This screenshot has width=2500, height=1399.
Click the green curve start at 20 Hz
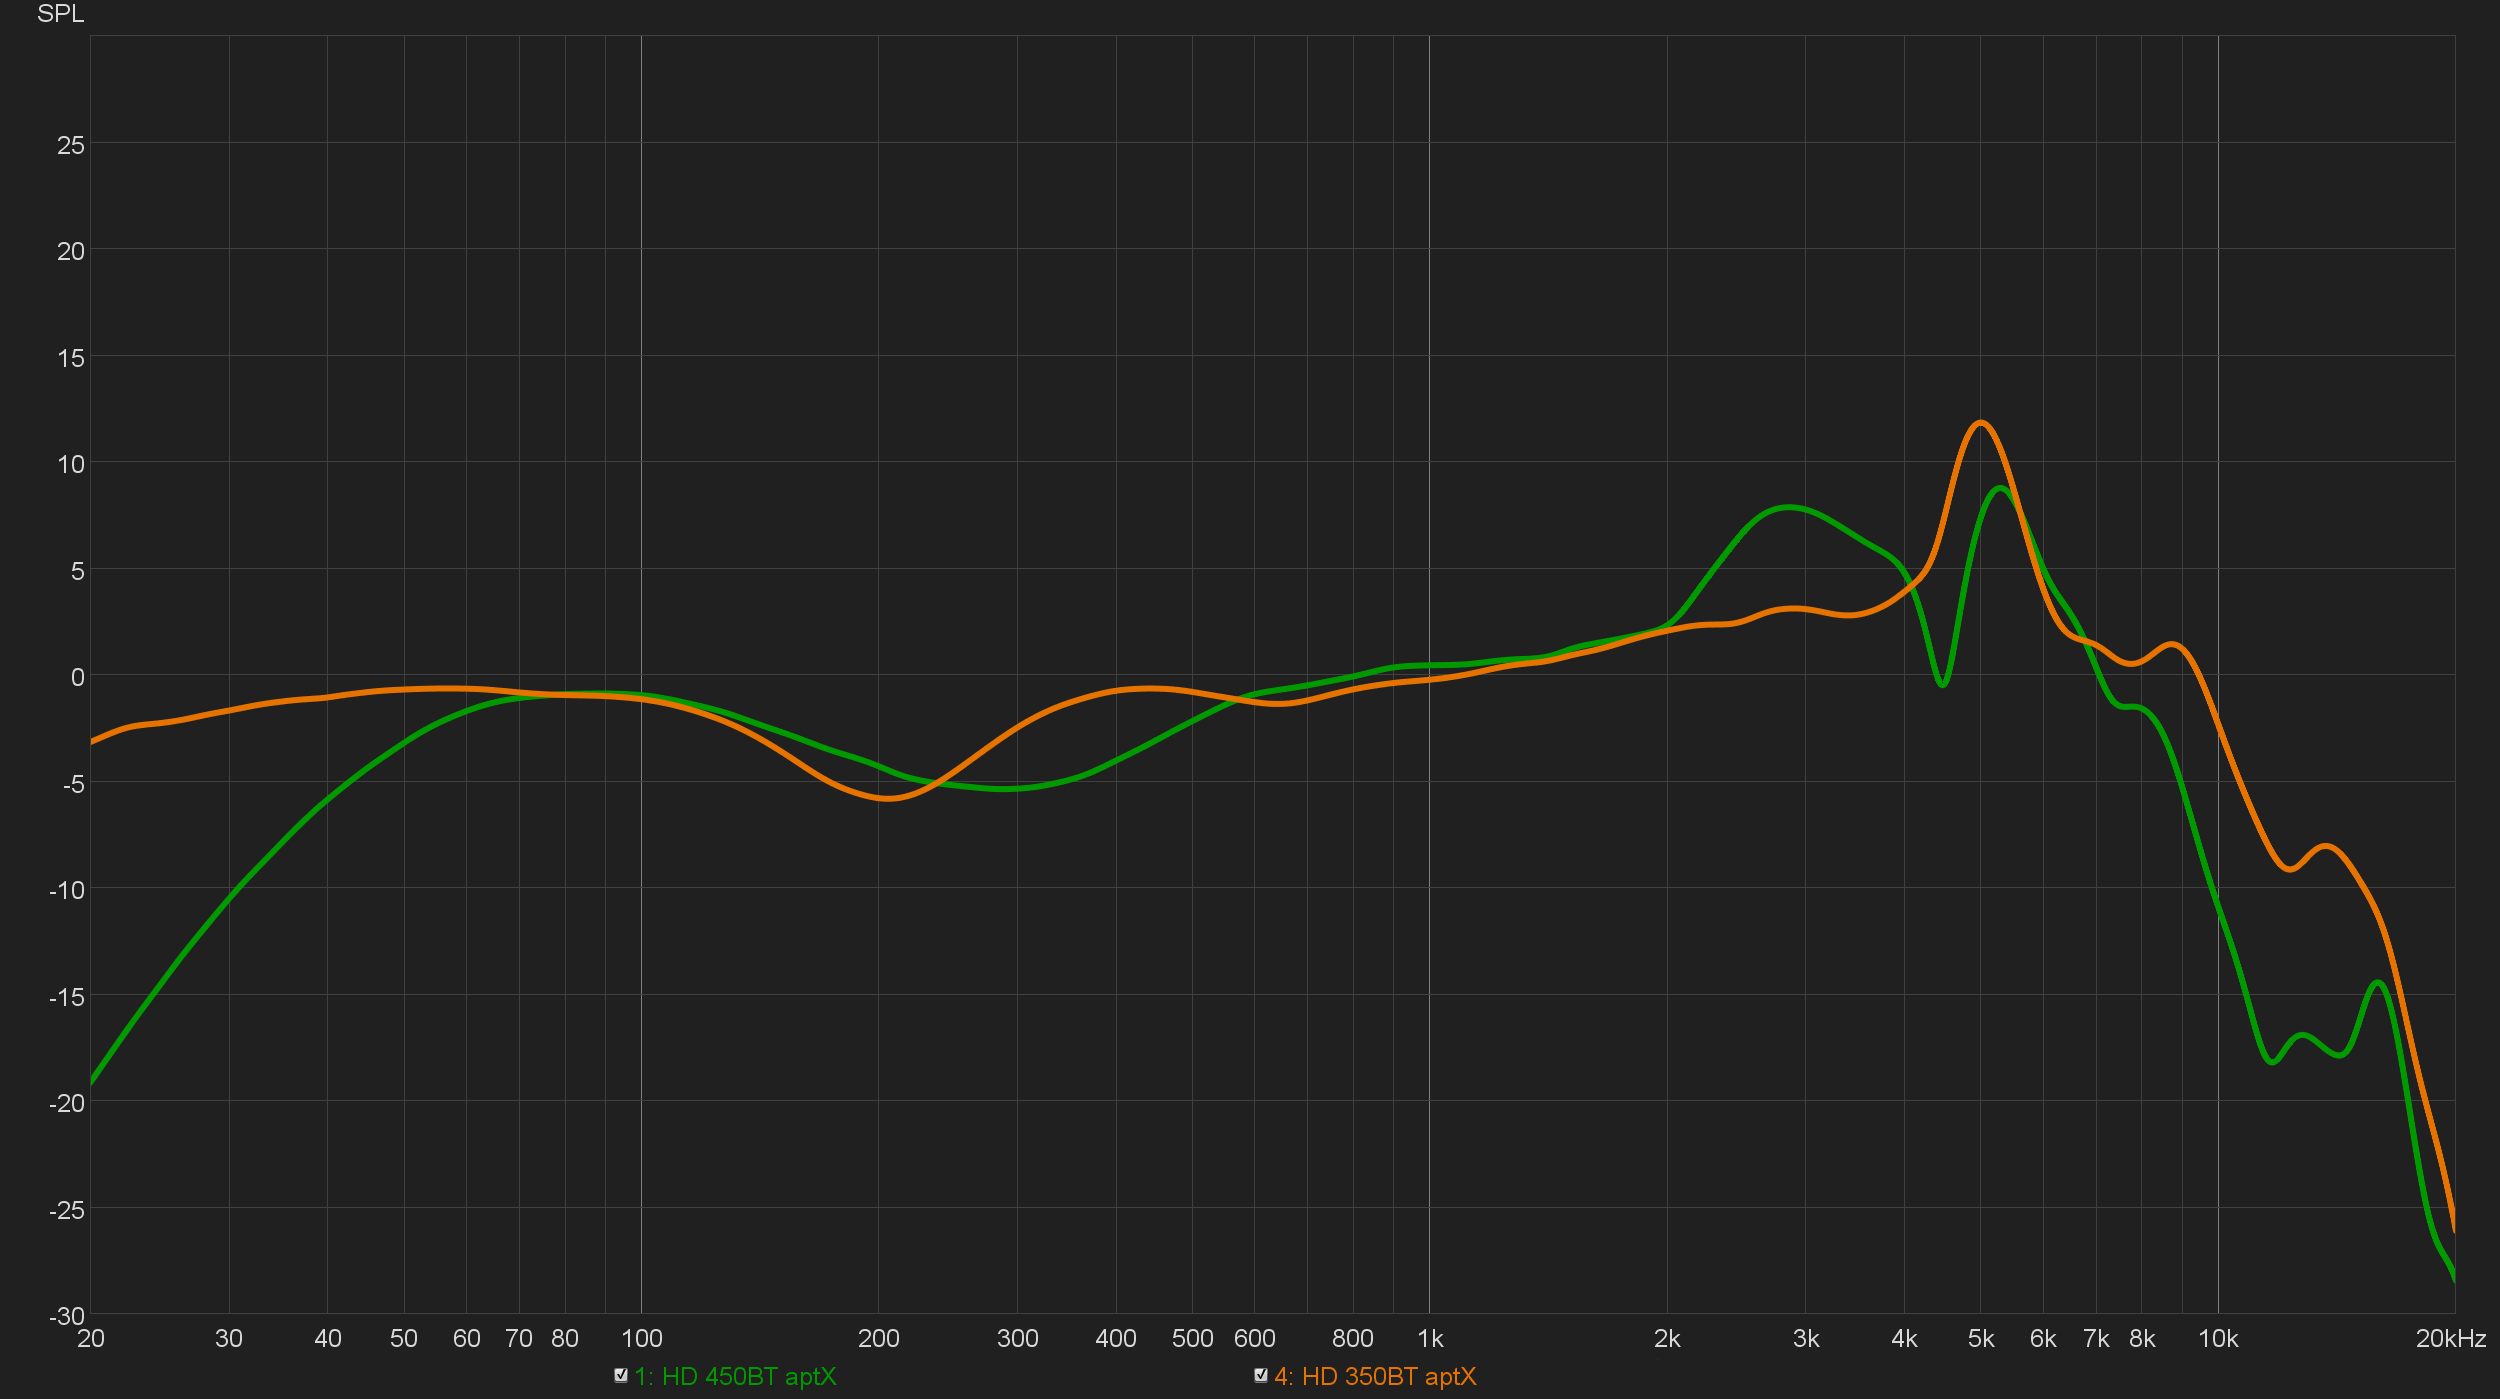pos(92,1081)
